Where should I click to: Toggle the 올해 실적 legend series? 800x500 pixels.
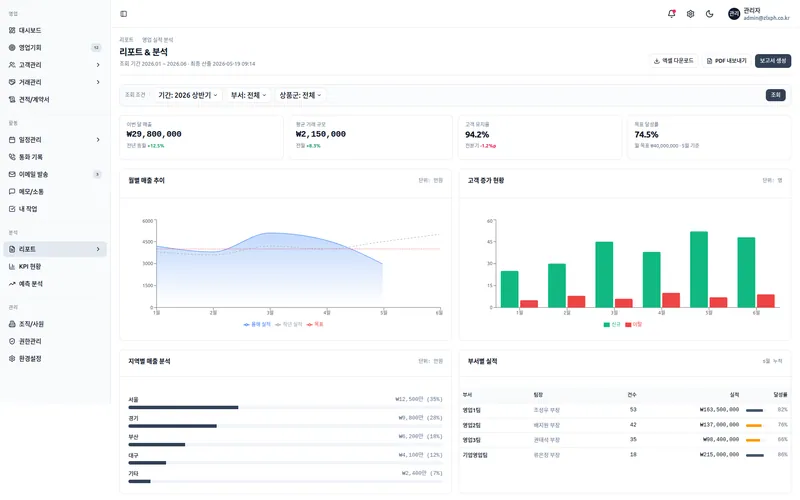point(257,324)
